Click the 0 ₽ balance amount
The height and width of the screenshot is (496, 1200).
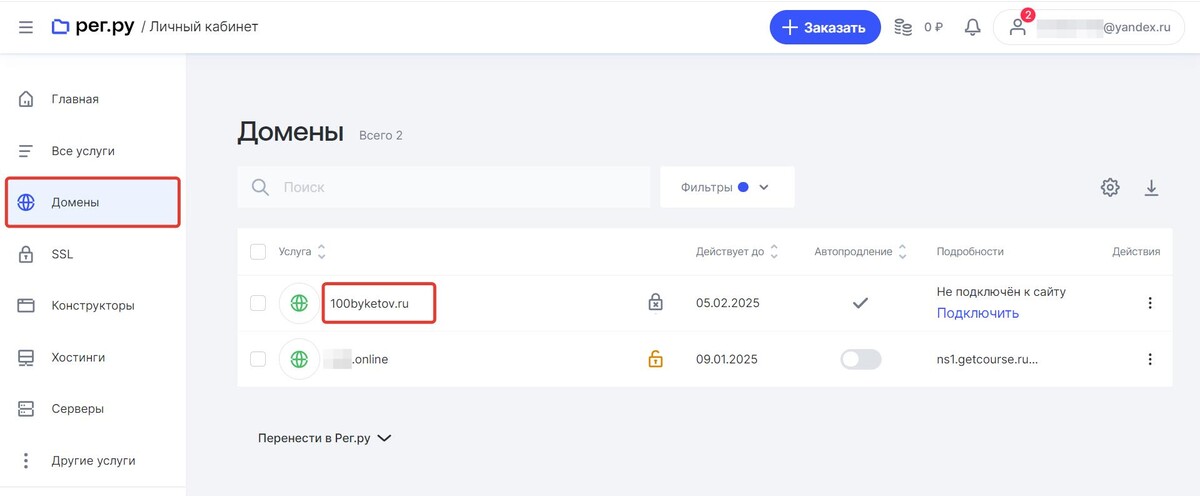pos(934,27)
